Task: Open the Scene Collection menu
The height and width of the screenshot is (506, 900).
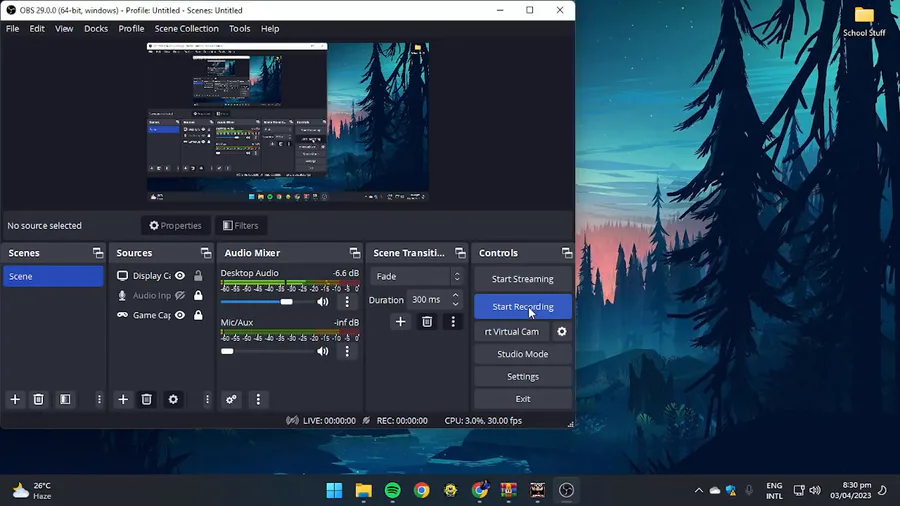Action: point(187,29)
